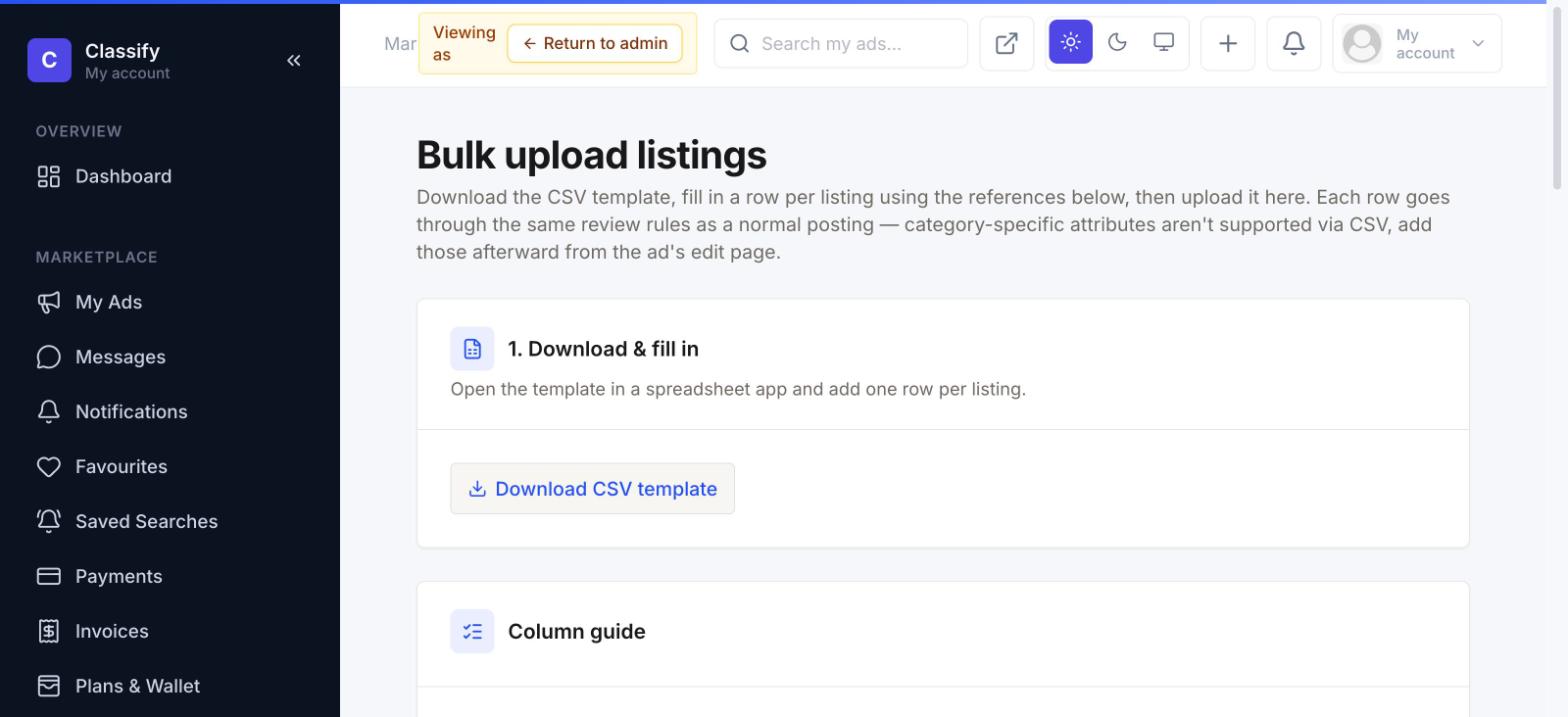
Task: Click the Dashboard grid icon
Action: pyautogui.click(x=48, y=177)
